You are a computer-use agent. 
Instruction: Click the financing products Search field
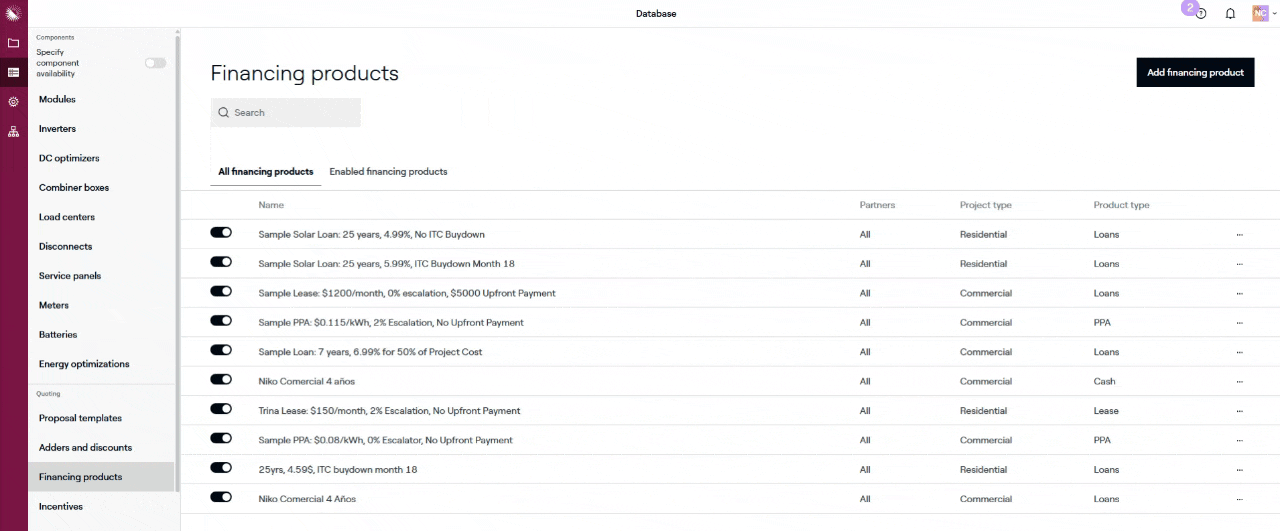click(286, 113)
